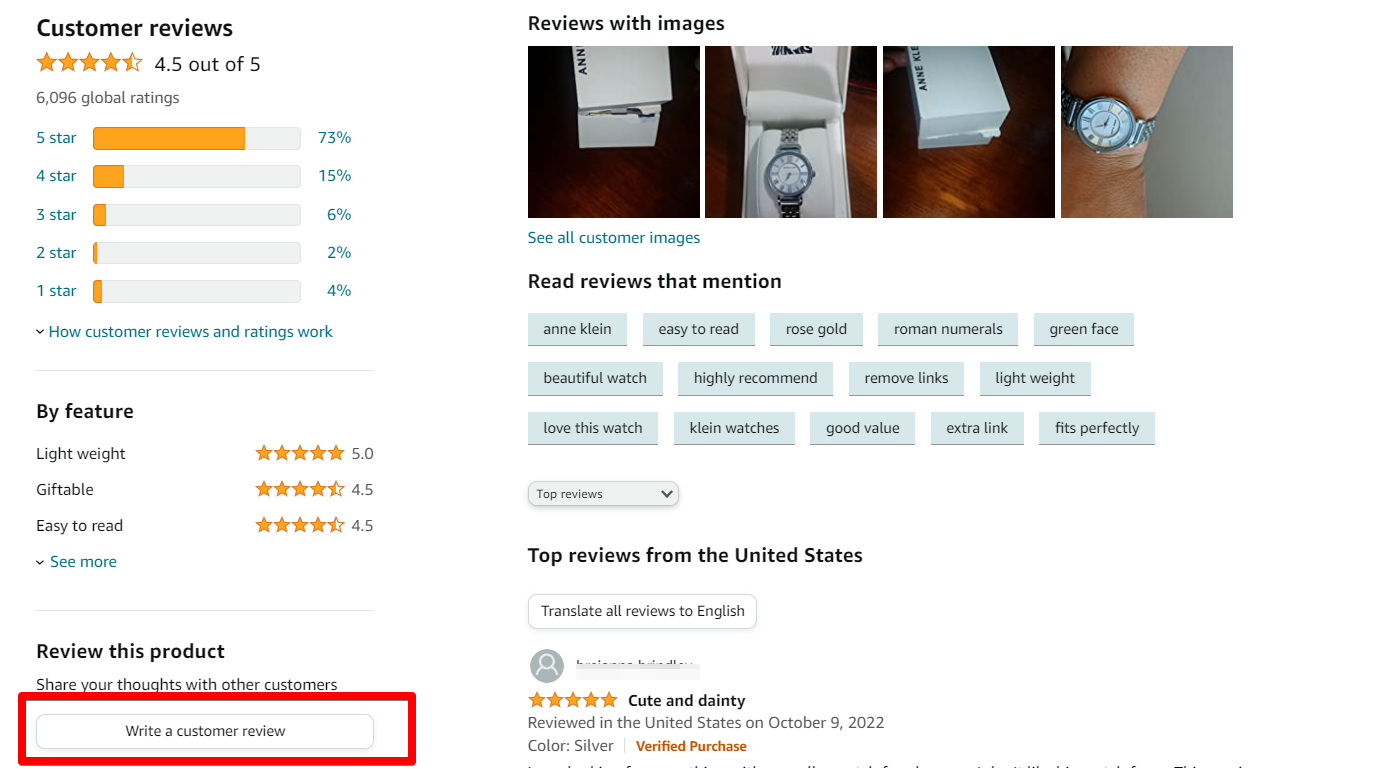Viewport: 1376px width, 769px height.
Task: Select the 'rose gold' review mention tag
Action: point(816,329)
